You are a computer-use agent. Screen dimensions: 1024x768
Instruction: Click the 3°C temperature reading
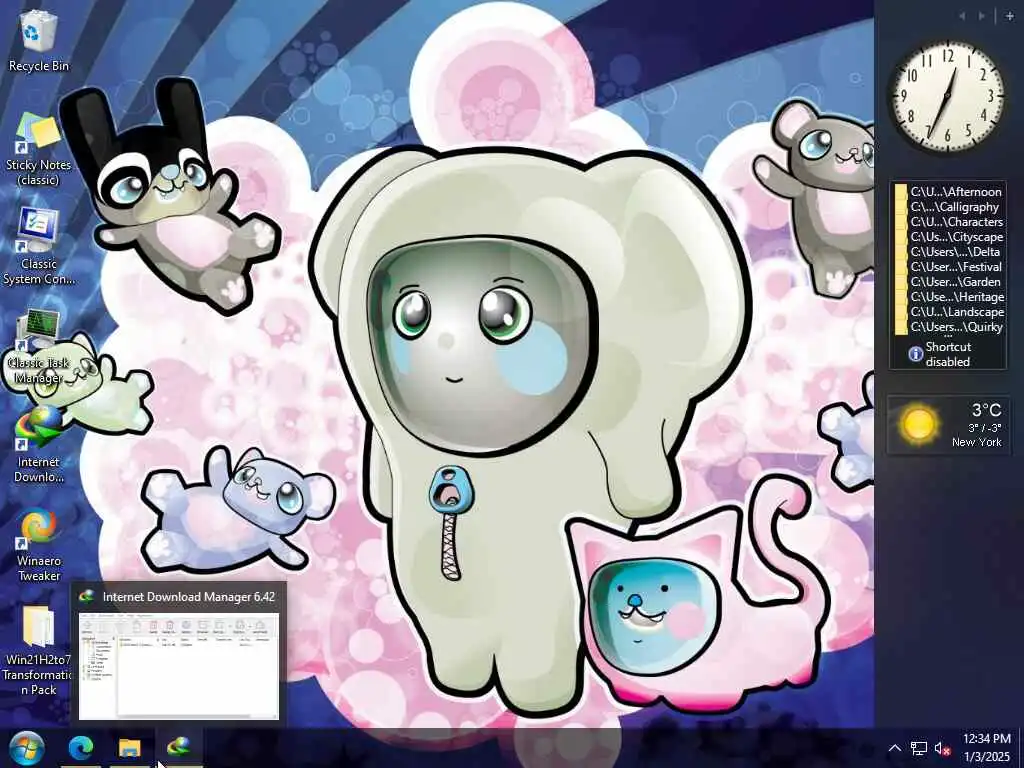coord(986,409)
